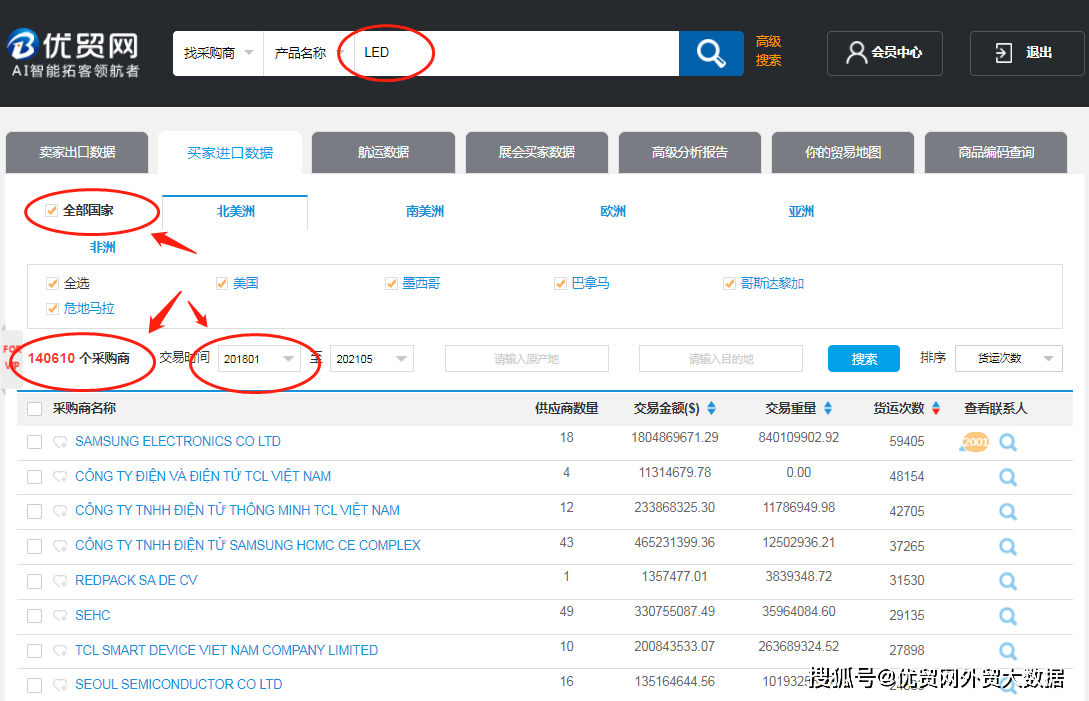Toggle the 全选 select-all checkbox
Viewport: 1089px width, 701px height.
[x=52, y=283]
